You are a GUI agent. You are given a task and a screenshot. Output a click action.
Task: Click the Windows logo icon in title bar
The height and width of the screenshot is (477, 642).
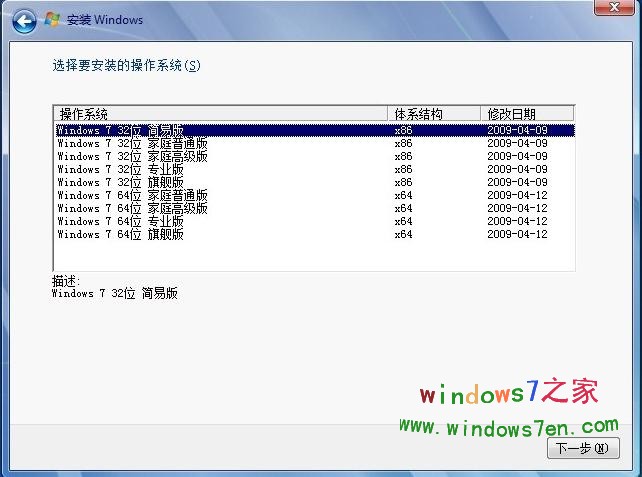click(52, 20)
